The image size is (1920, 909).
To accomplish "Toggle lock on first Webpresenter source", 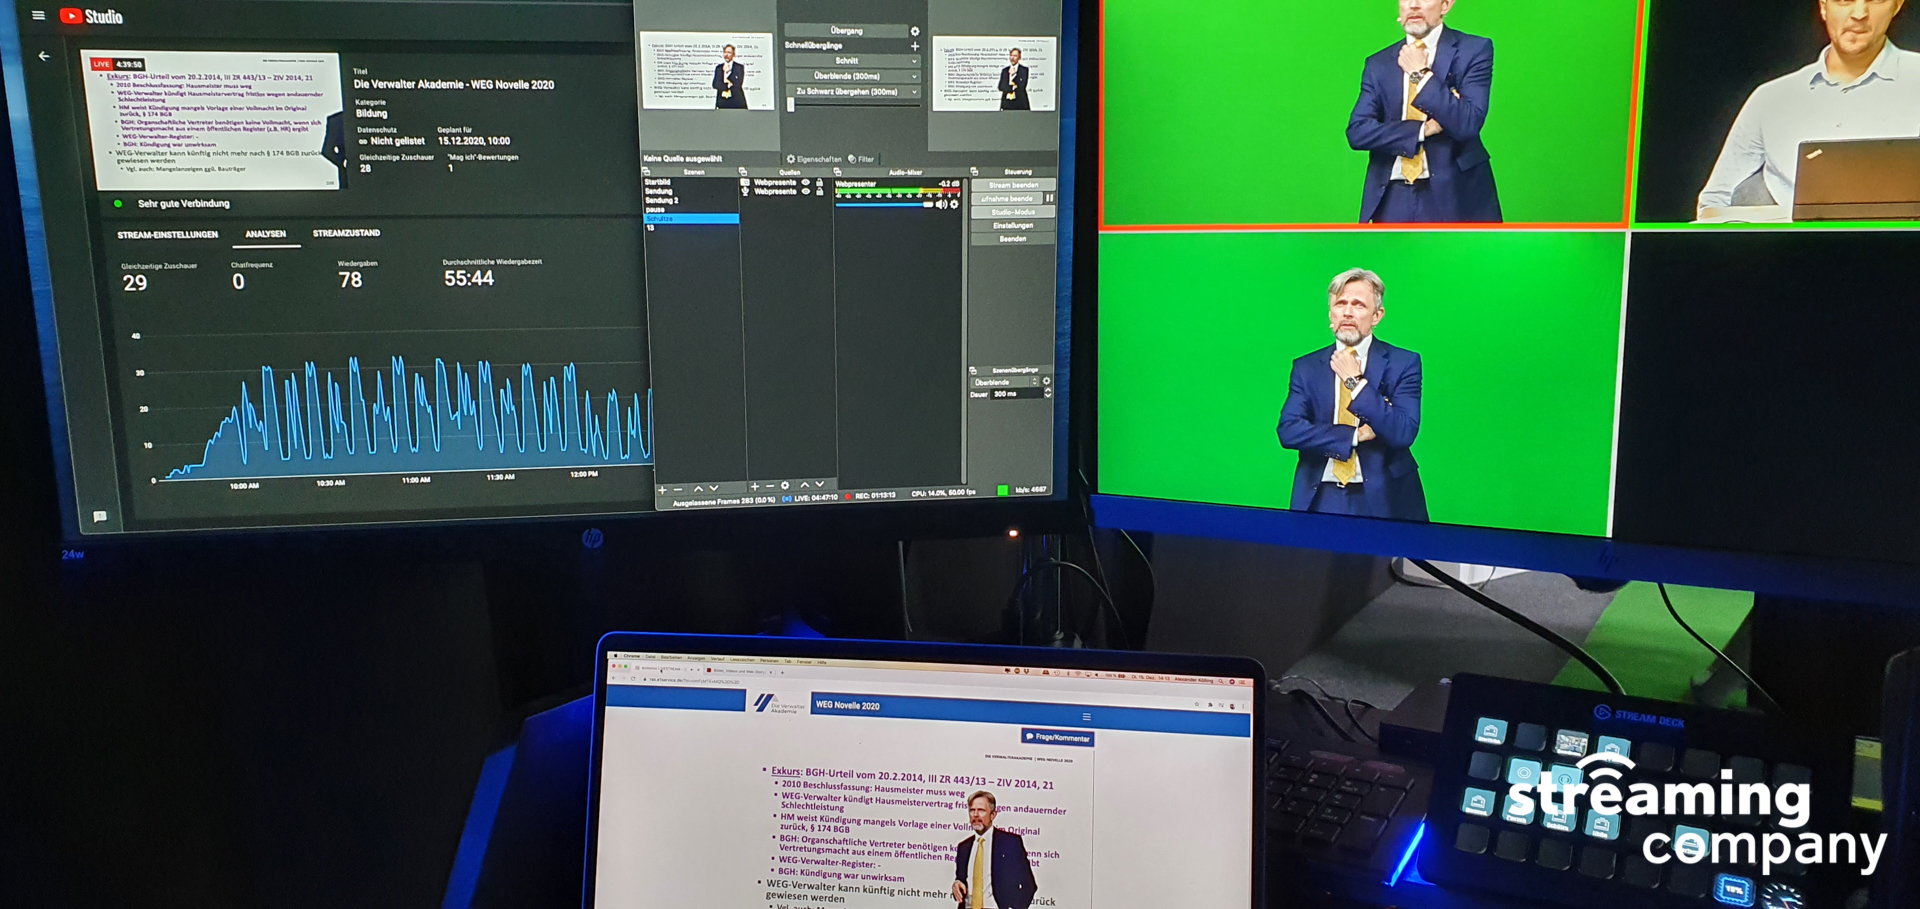I will pyautogui.click(x=819, y=182).
